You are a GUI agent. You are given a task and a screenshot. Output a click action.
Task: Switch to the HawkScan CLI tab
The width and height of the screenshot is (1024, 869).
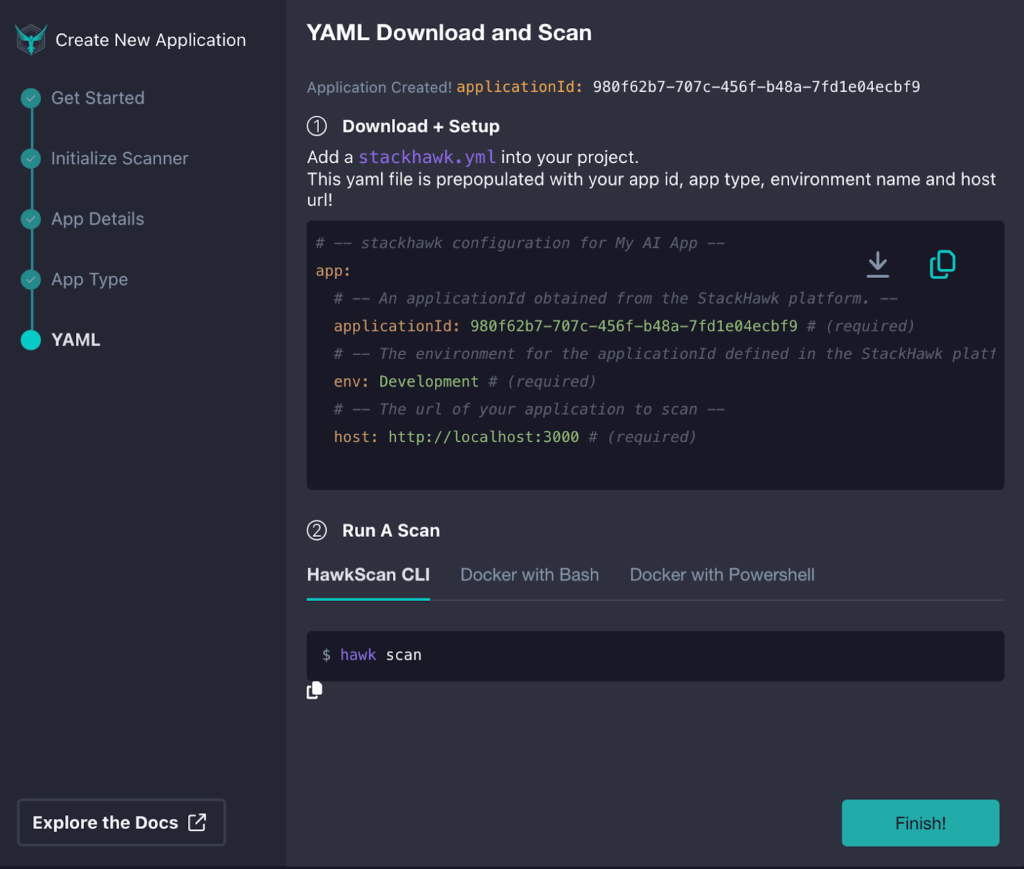click(368, 575)
